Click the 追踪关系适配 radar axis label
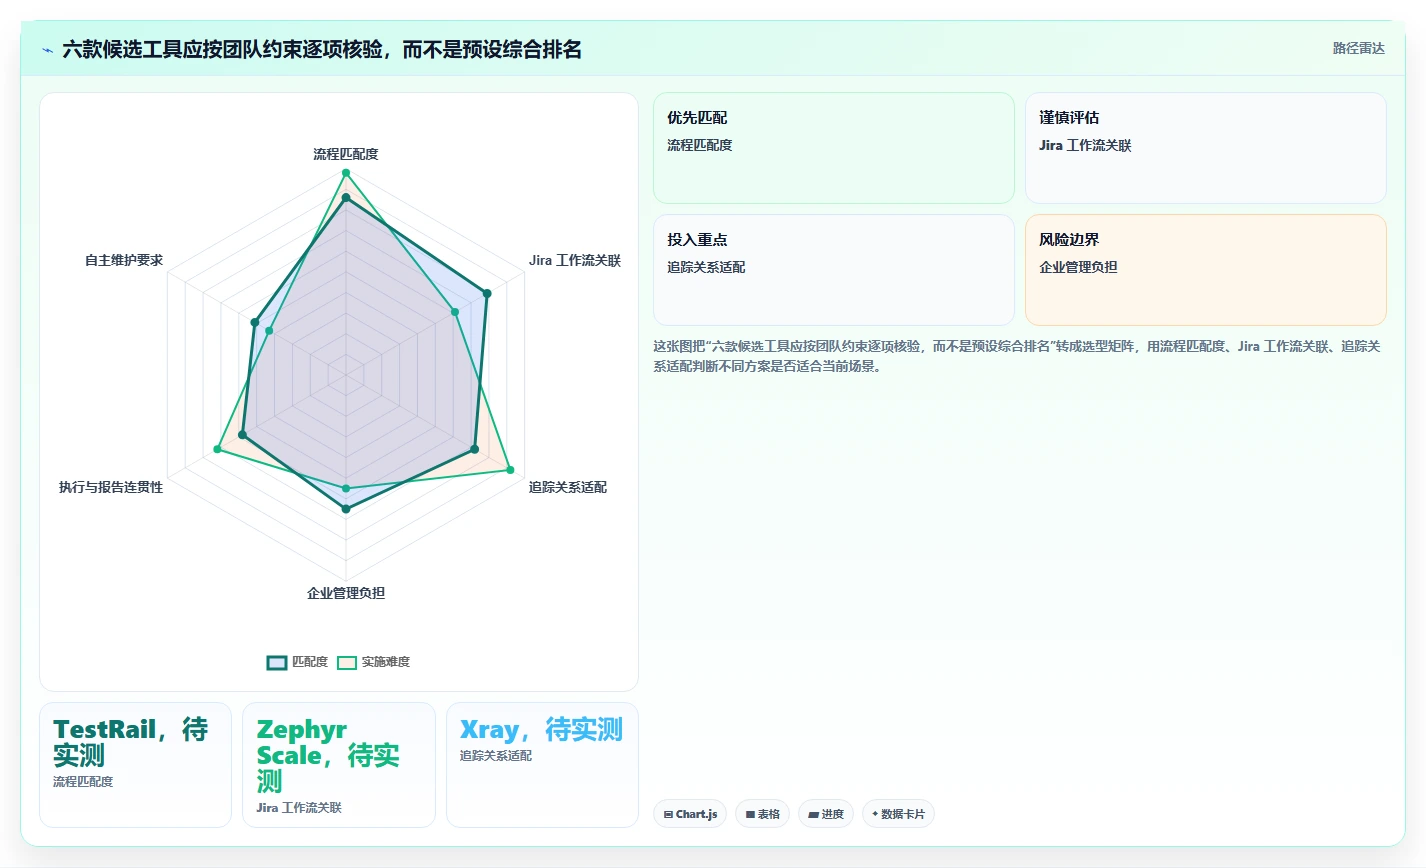This screenshot has height=868, width=1426. [x=568, y=487]
